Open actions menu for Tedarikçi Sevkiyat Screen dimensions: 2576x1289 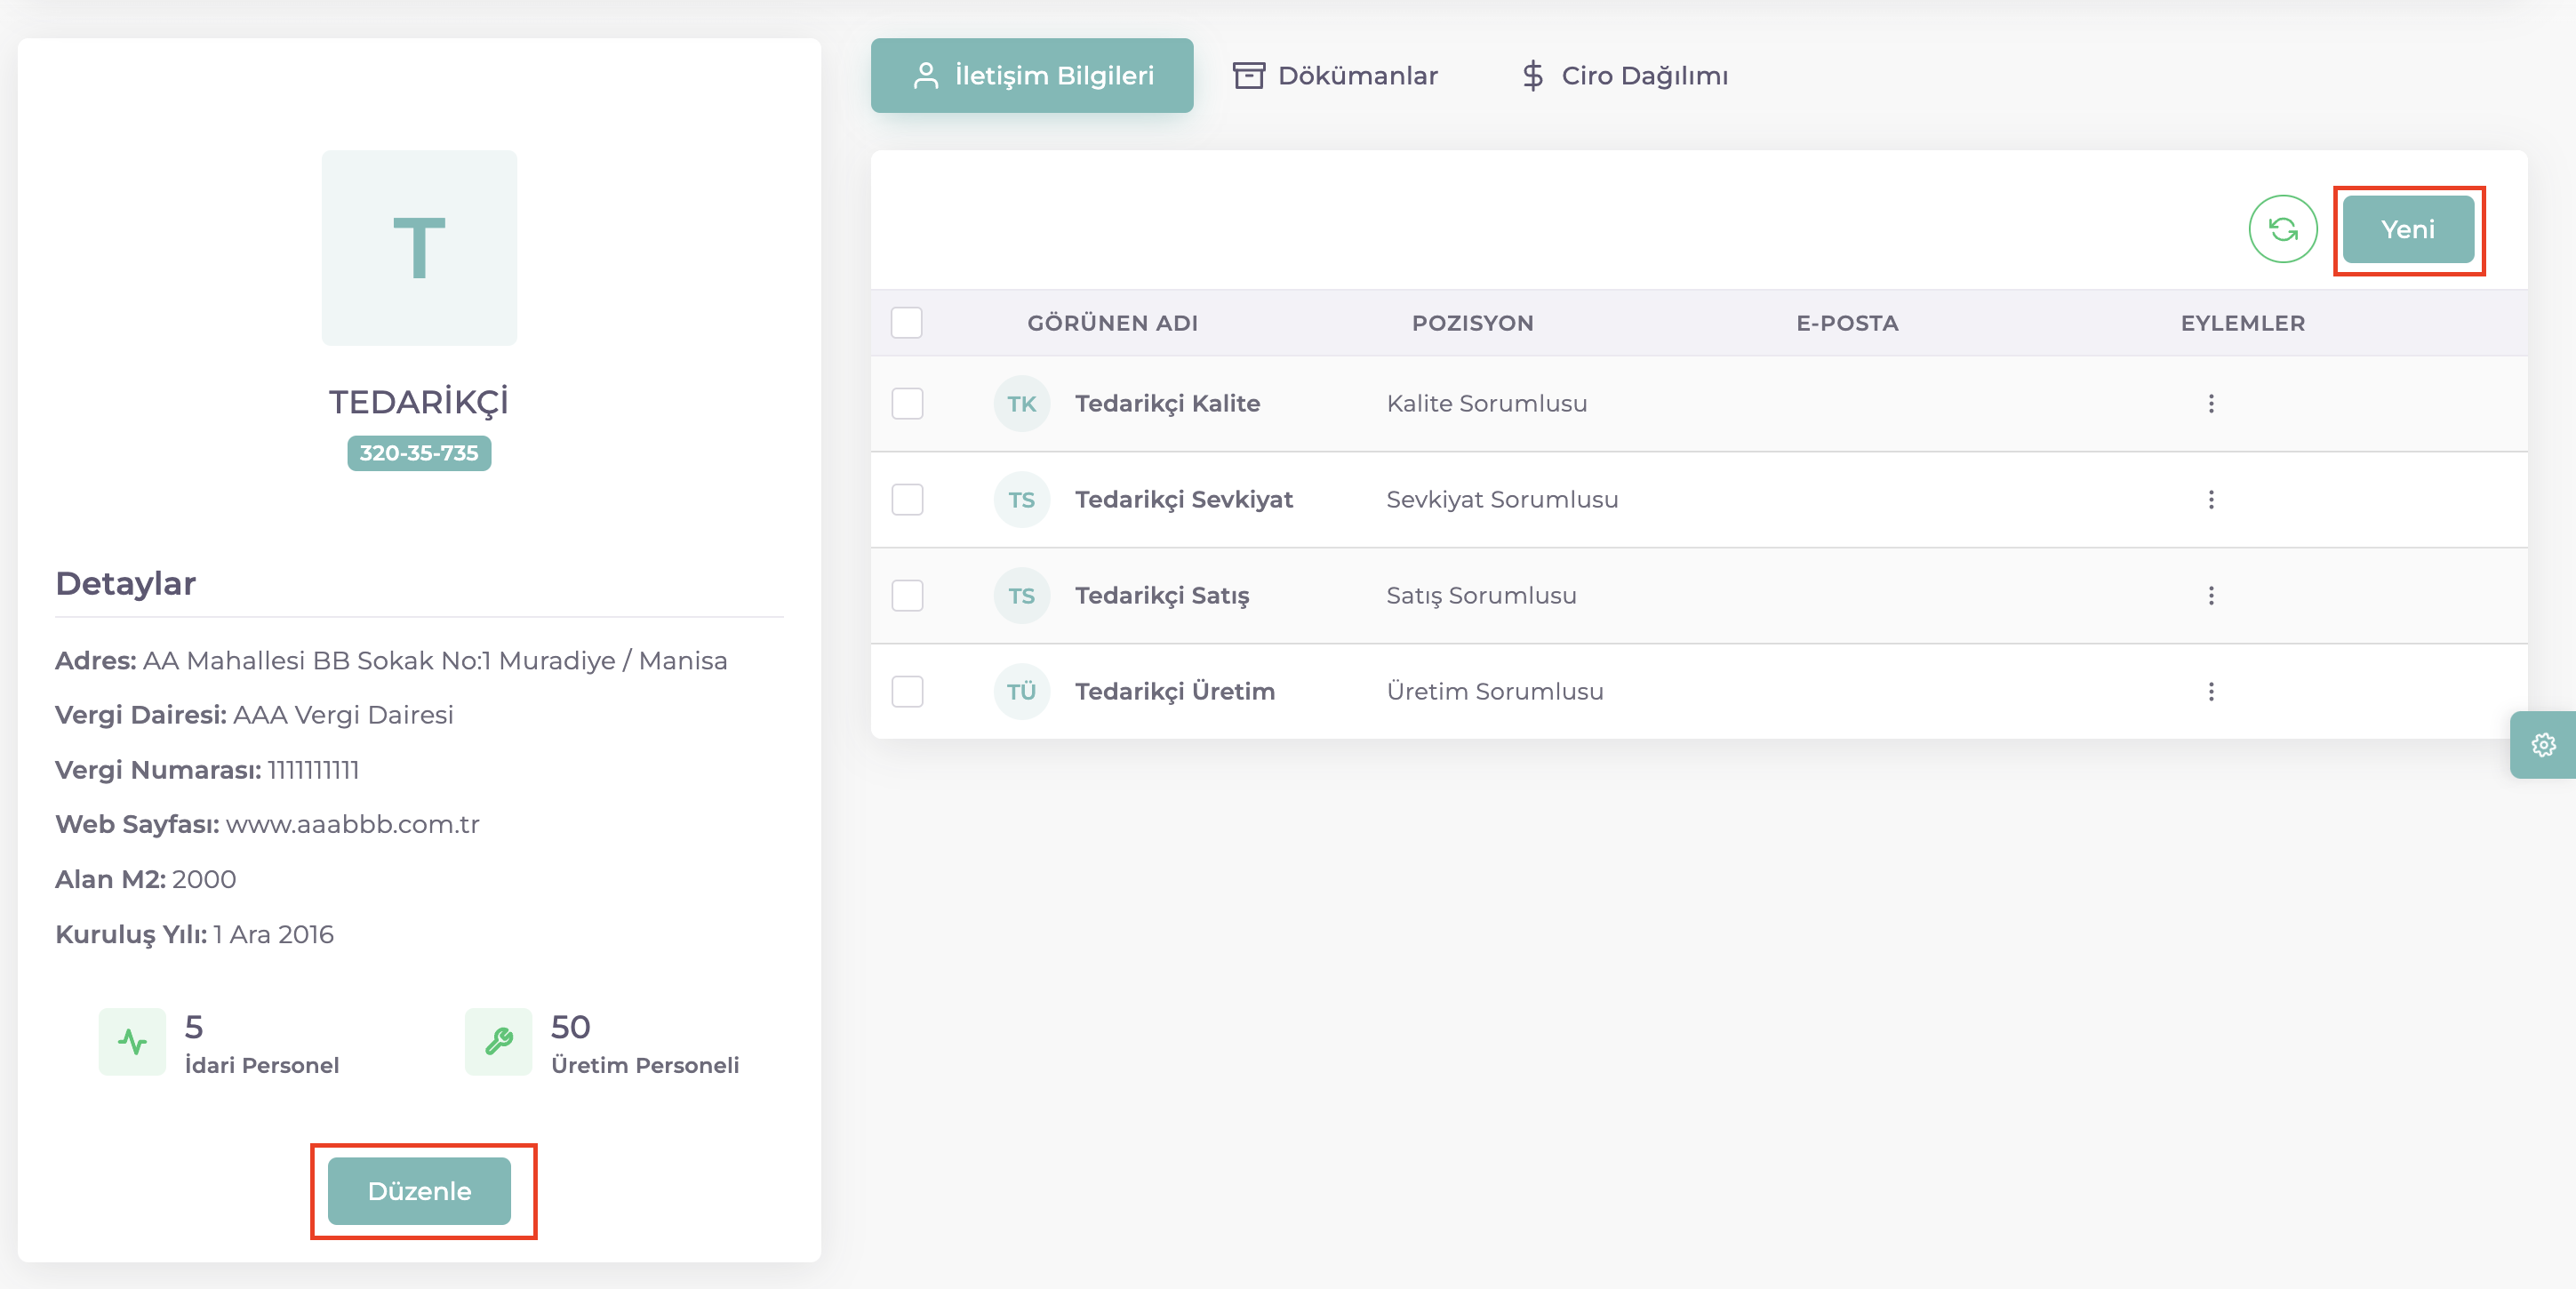[x=2210, y=500]
